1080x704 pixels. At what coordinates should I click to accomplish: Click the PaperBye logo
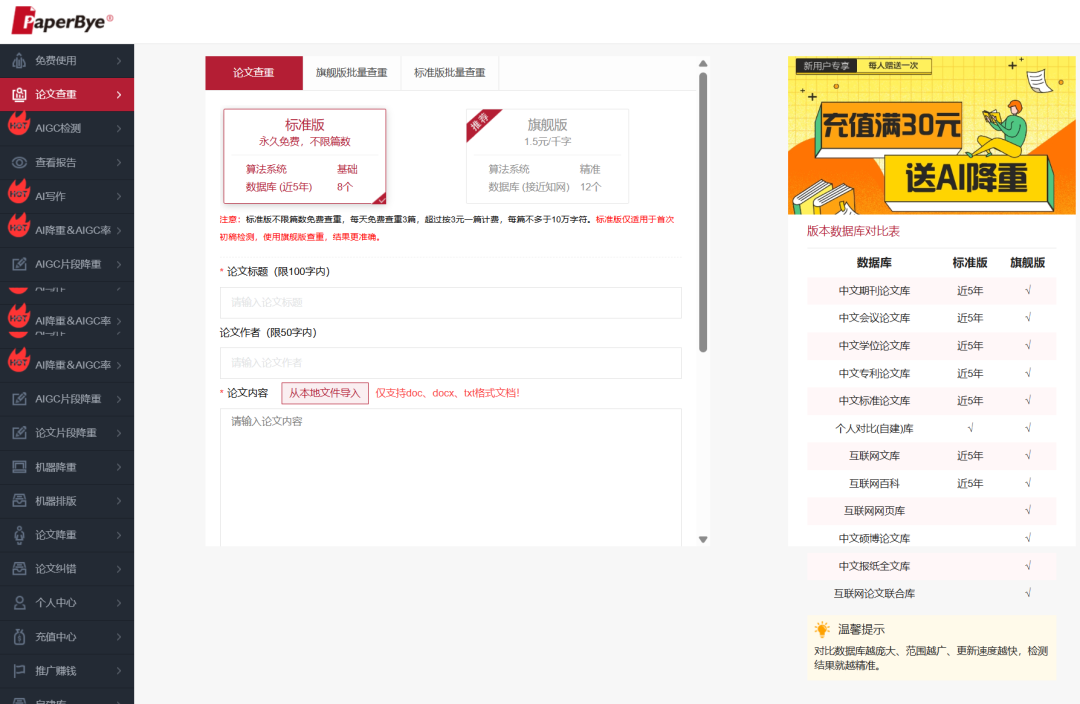pyautogui.click(x=62, y=20)
